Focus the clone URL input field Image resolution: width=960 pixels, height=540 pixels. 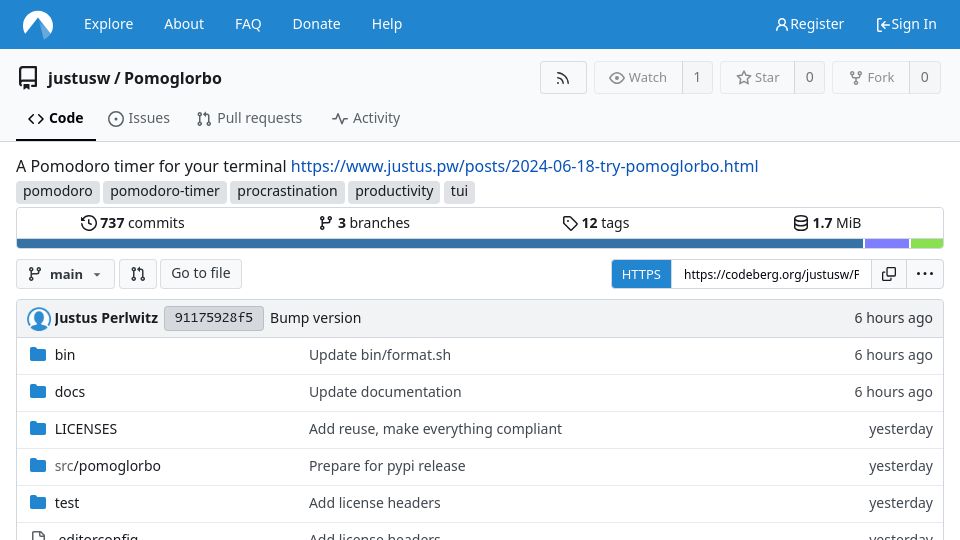click(771, 274)
